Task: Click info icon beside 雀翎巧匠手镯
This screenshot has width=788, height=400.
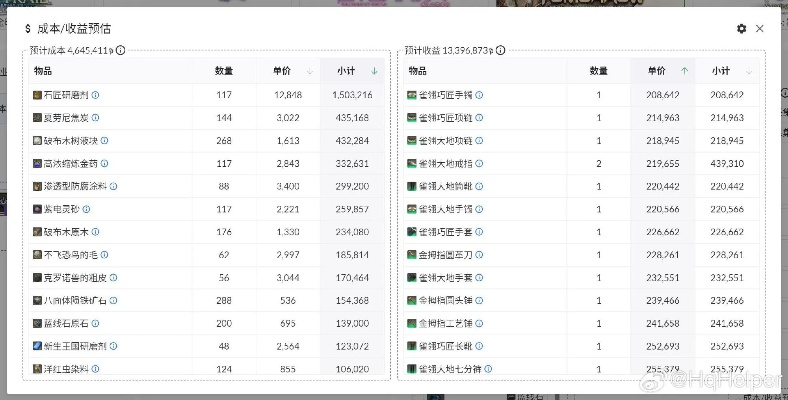Action: (480, 95)
